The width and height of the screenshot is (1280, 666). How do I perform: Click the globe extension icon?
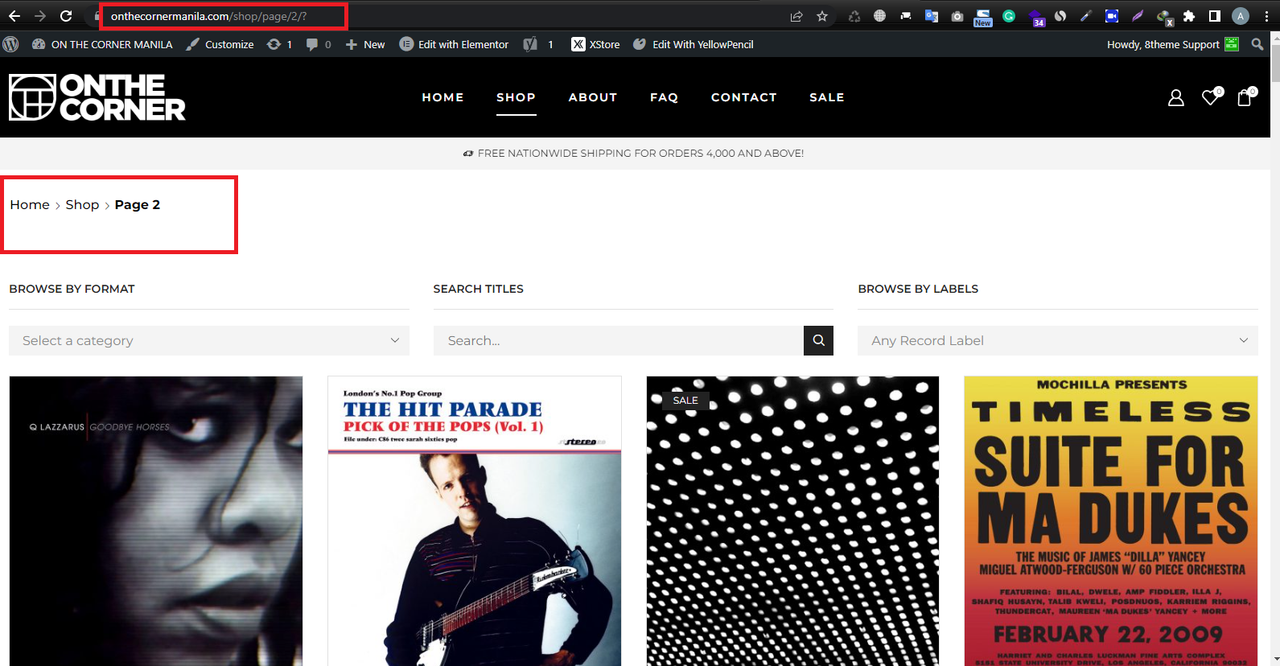(x=879, y=16)
